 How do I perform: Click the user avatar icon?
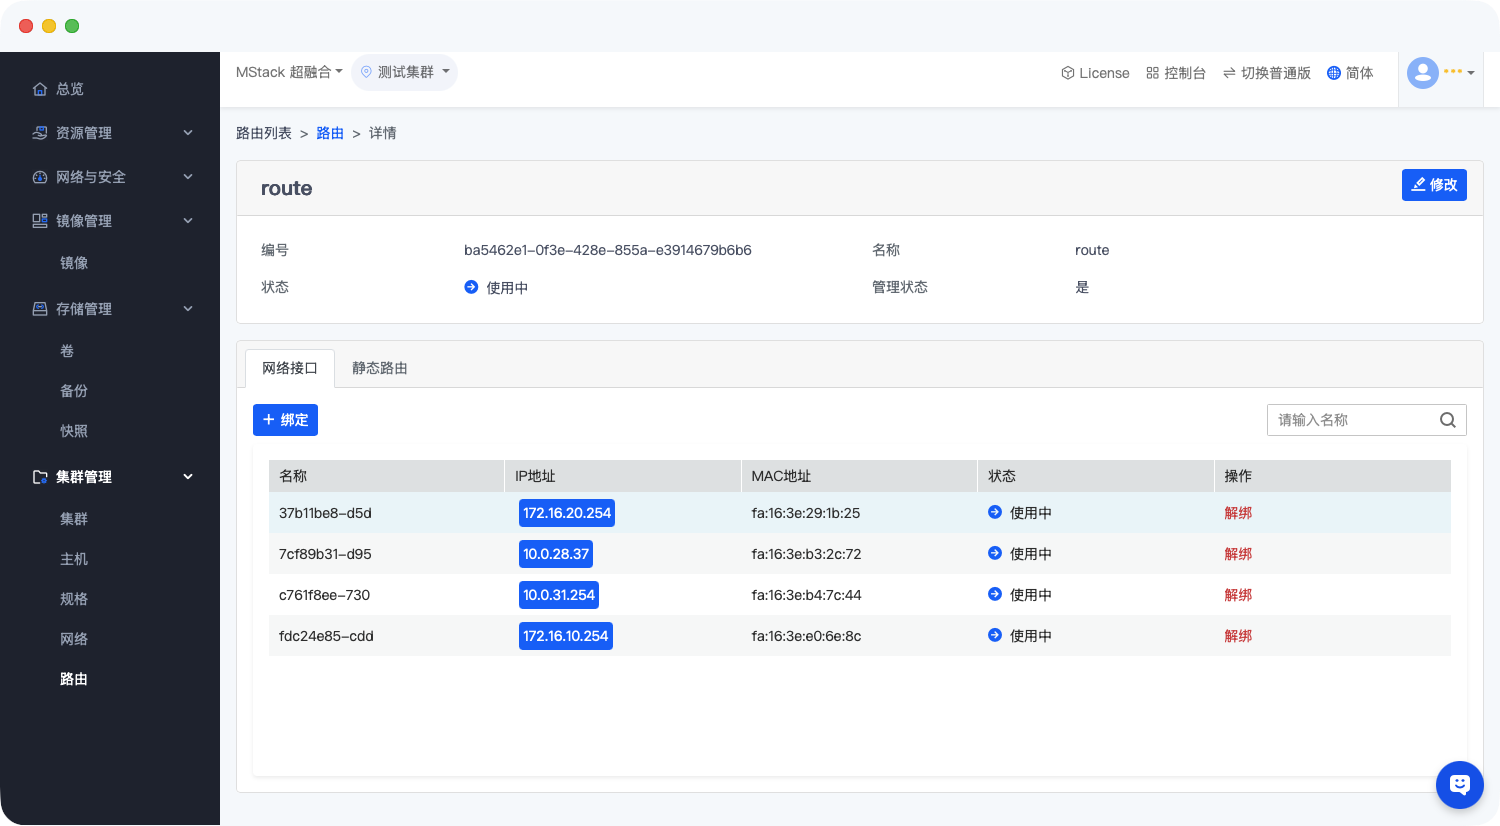[1422, 73]
